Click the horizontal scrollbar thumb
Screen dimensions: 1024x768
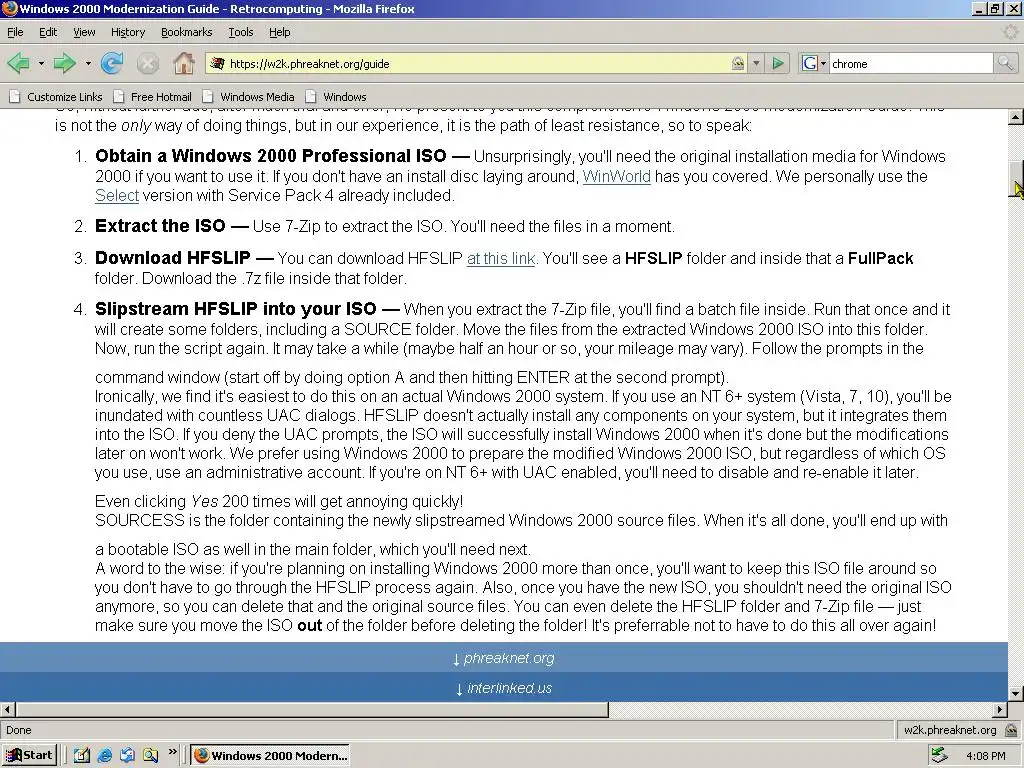(x=312, y=709)
